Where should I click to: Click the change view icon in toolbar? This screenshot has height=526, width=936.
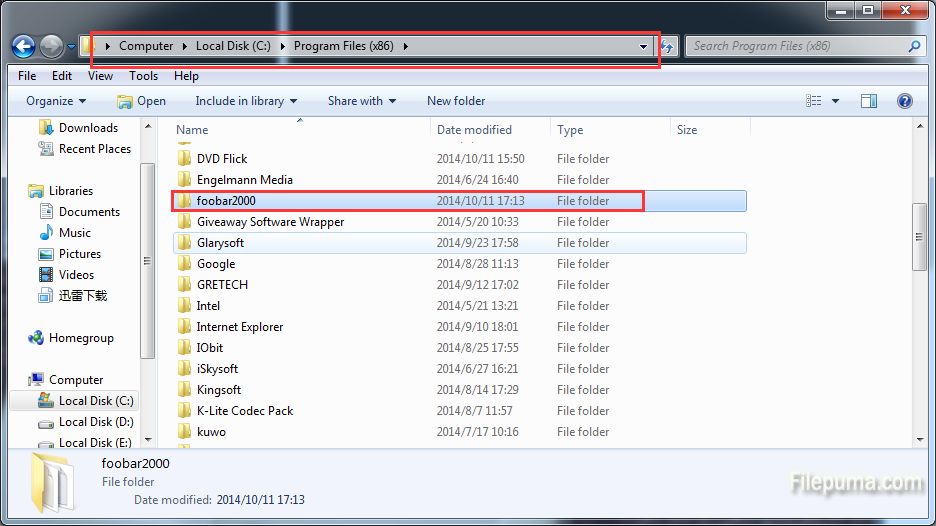[814, 101]
